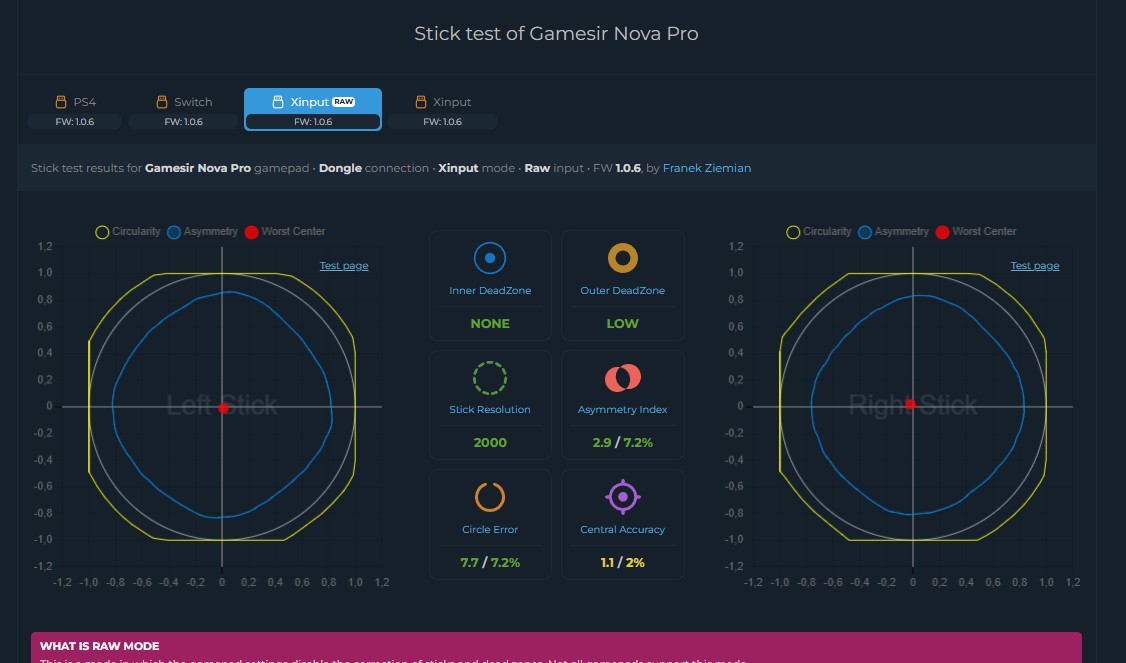Switch to the PS4 test tab
Image resolution: width=1126 pixels, height=663 pixels.
point(75,109)
